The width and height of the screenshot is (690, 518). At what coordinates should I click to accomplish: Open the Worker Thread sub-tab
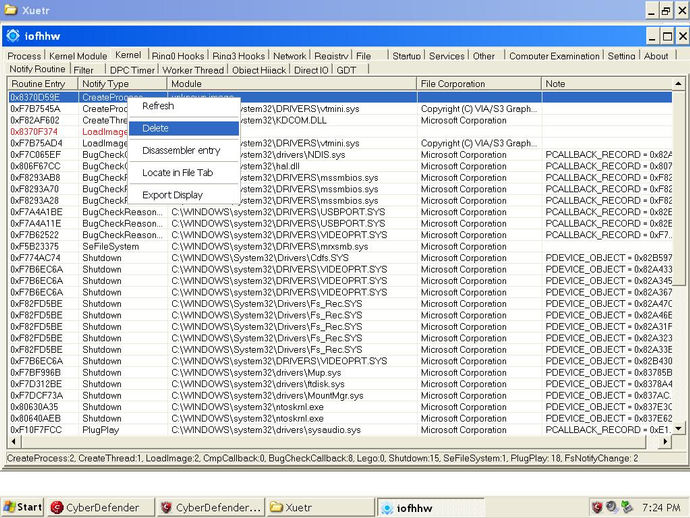[193, 70]
